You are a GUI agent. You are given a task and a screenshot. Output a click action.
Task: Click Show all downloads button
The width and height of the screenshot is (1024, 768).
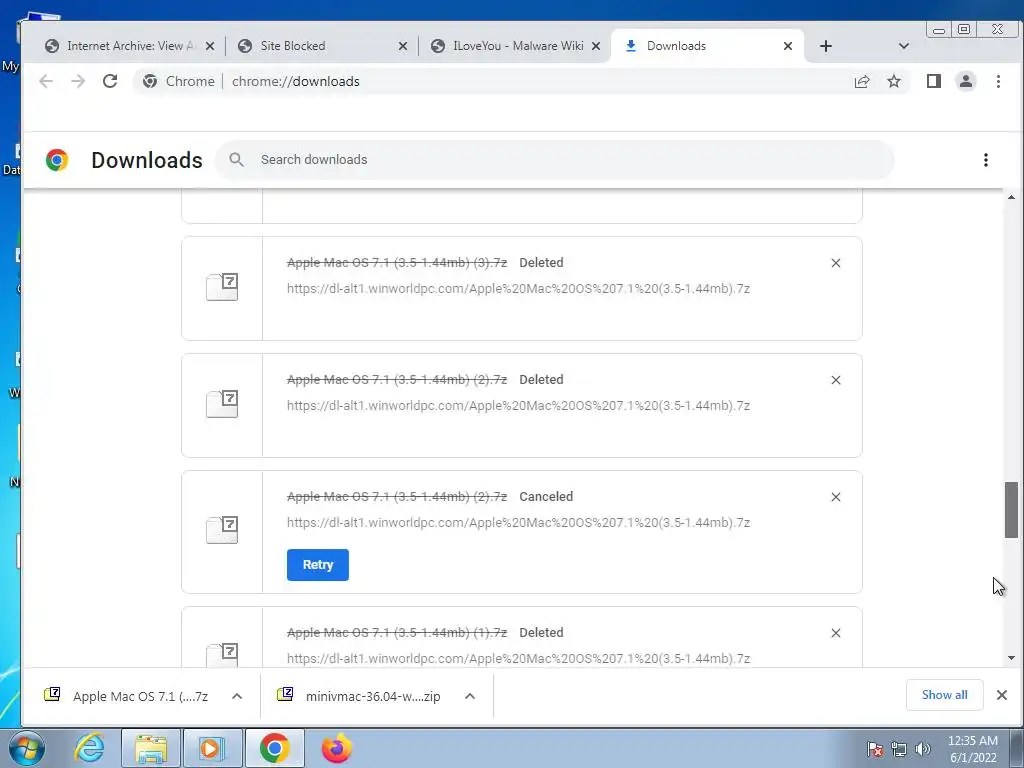click(944, 695)
